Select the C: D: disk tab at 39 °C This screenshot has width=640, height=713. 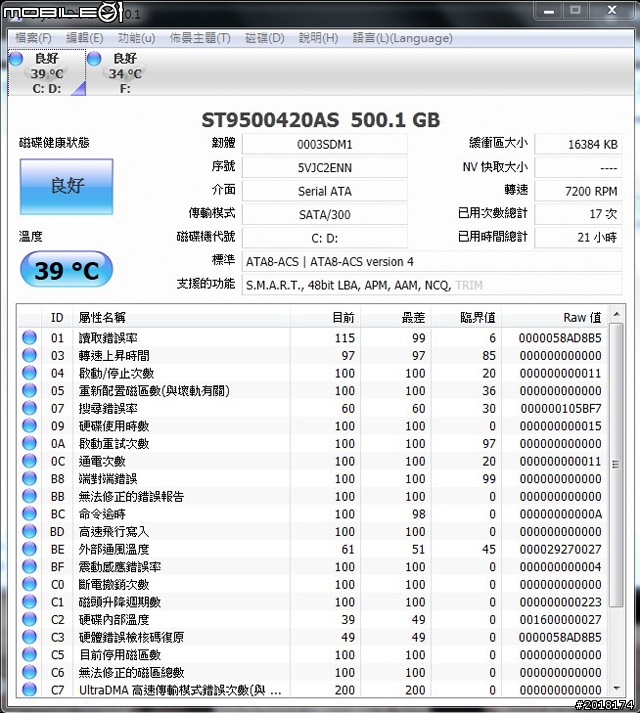click(x=47, y=73)
